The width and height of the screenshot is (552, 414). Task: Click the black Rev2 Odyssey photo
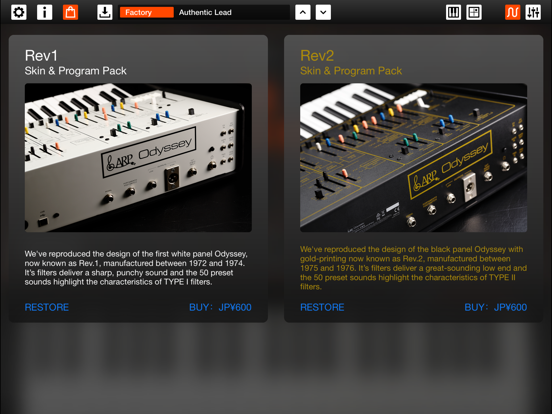click(414, 158)
